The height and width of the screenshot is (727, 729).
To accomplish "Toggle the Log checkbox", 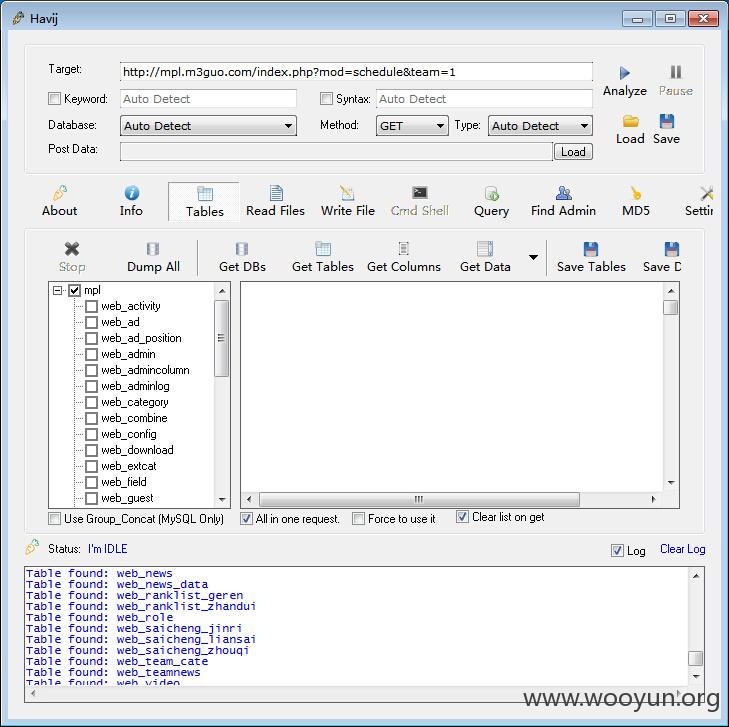I will point(617,550).
